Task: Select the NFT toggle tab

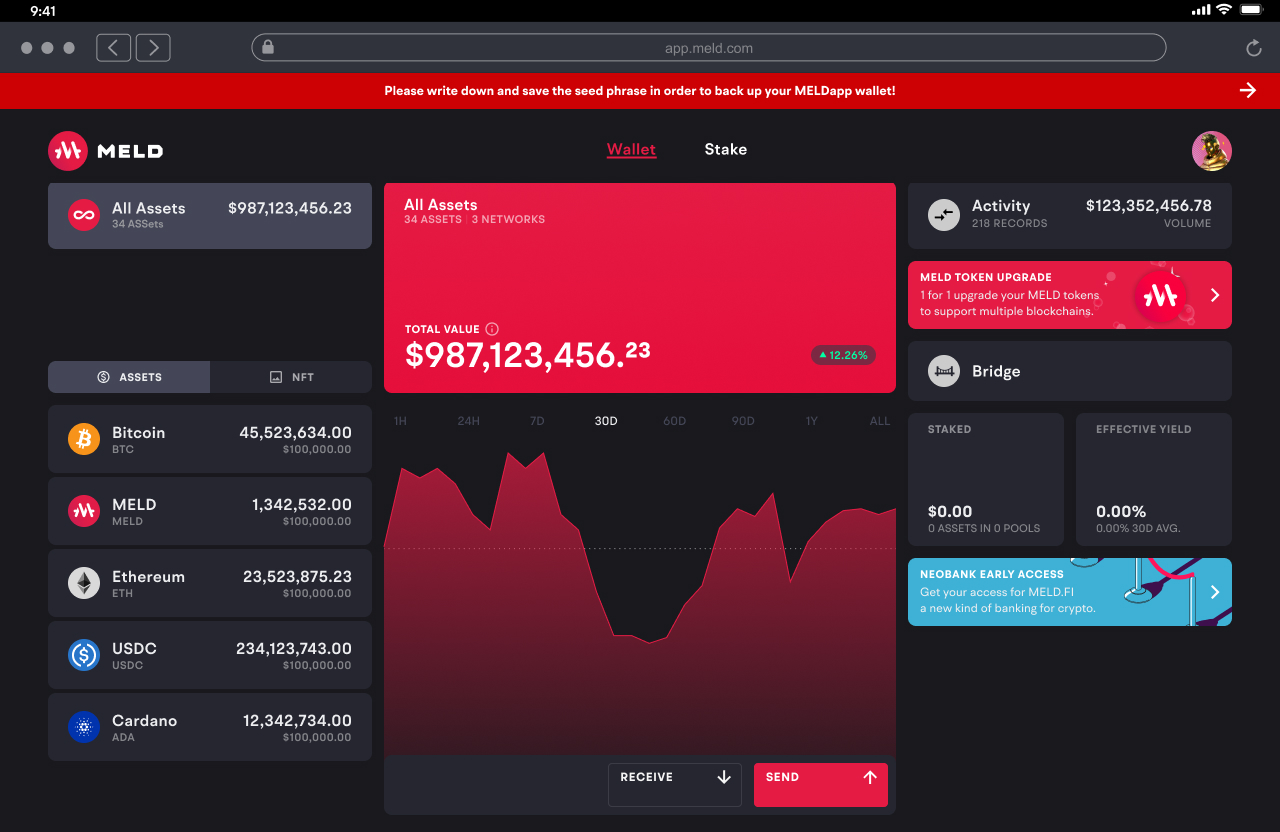Action: click(291, 377)
